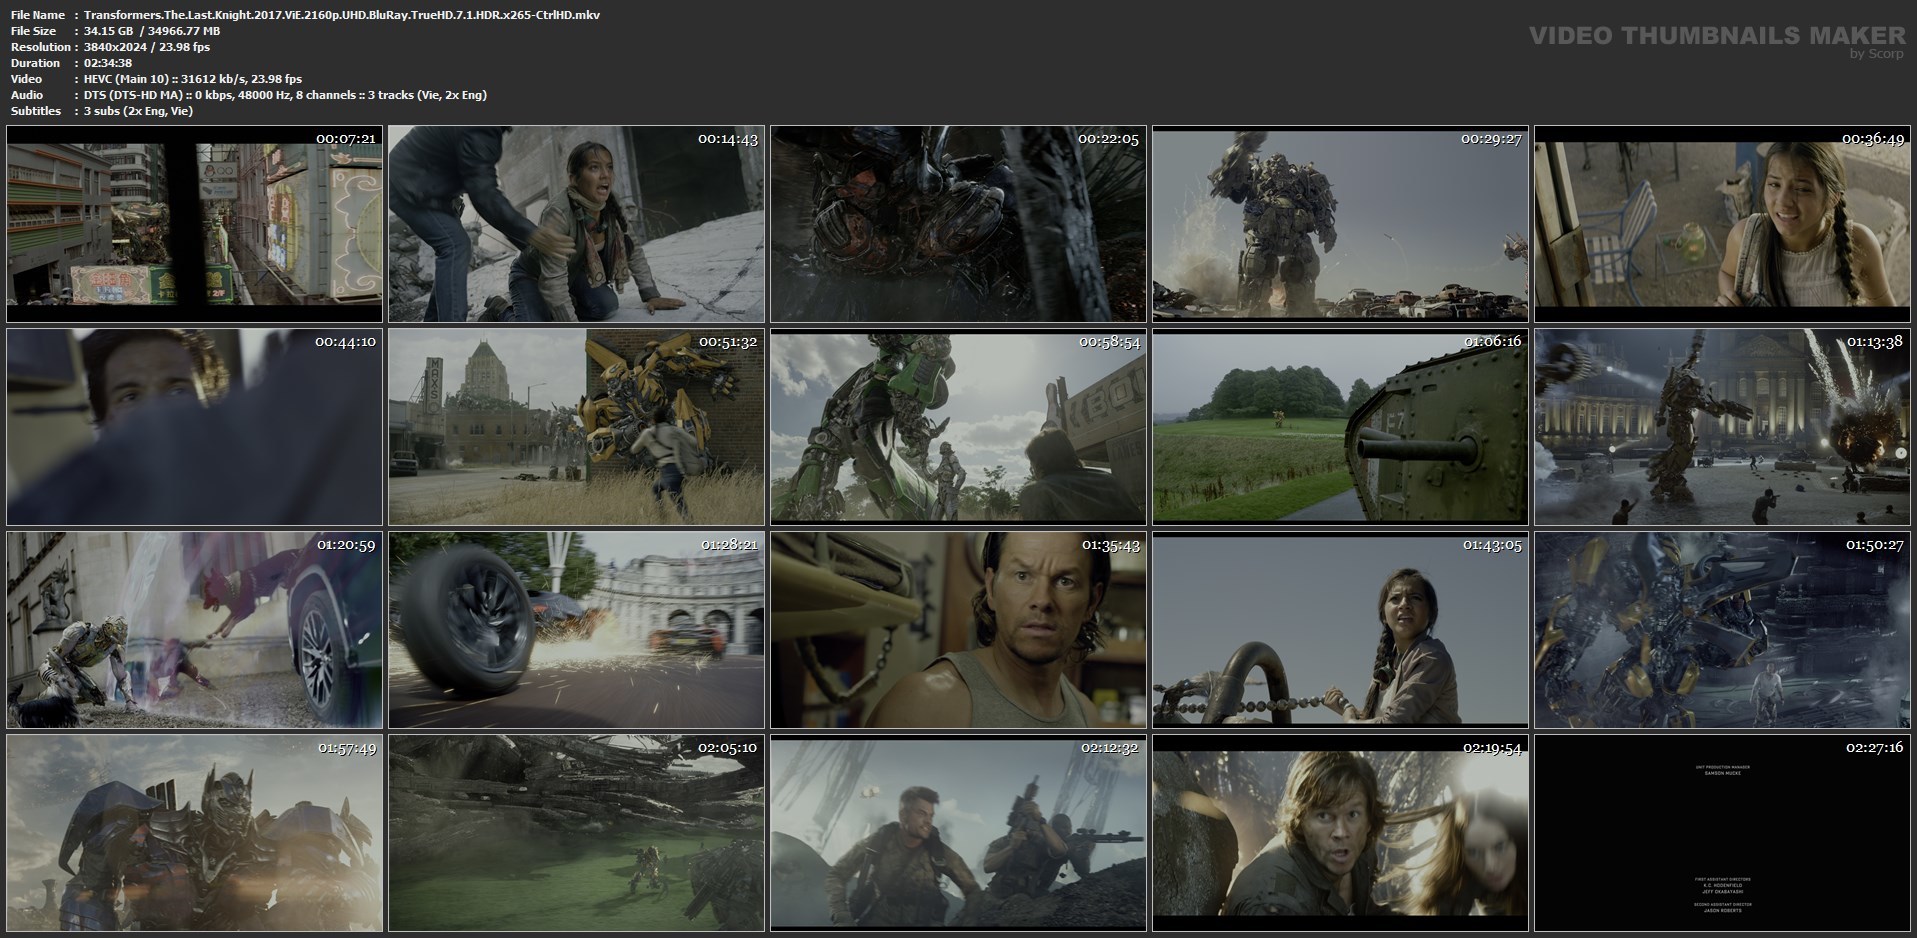Click the thumbnail at 00:44:10
Image resolution: width=1917 pixels, height=938 pixels.
click(x=194, y=427)
